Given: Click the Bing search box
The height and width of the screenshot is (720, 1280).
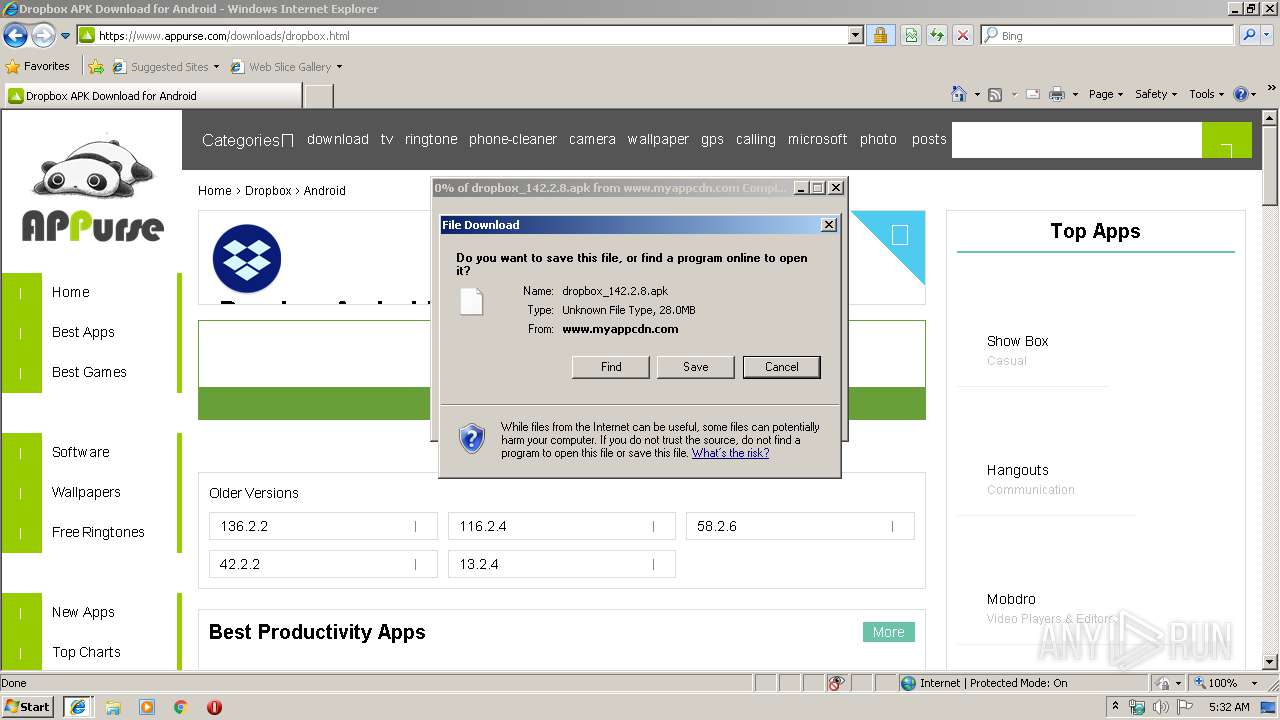Looking at the screenshot, I should point(1108,35).
